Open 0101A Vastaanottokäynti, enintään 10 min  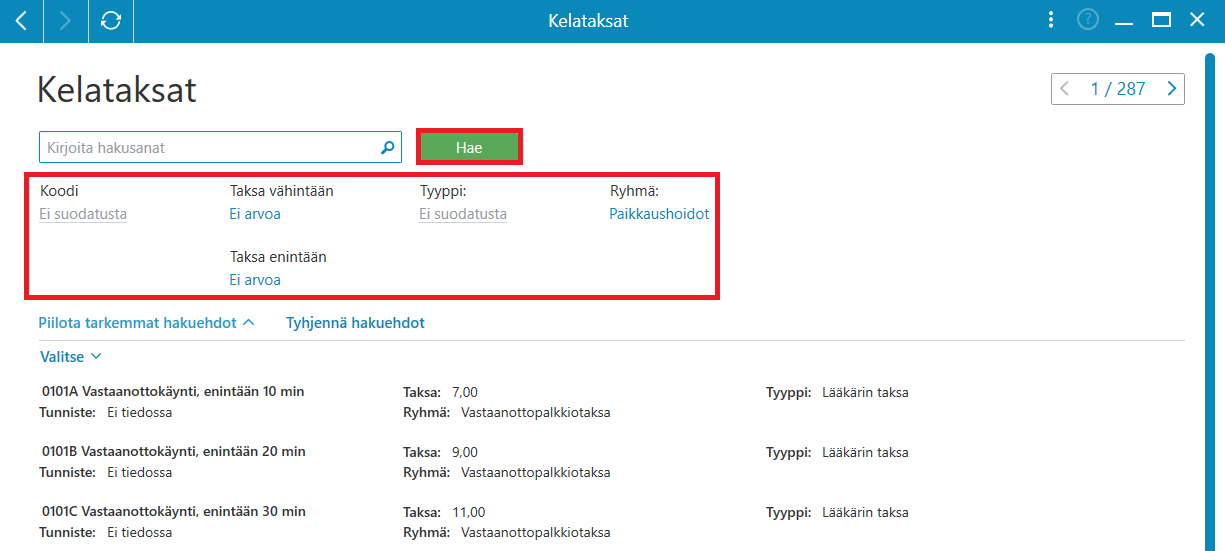coord(173,392)
